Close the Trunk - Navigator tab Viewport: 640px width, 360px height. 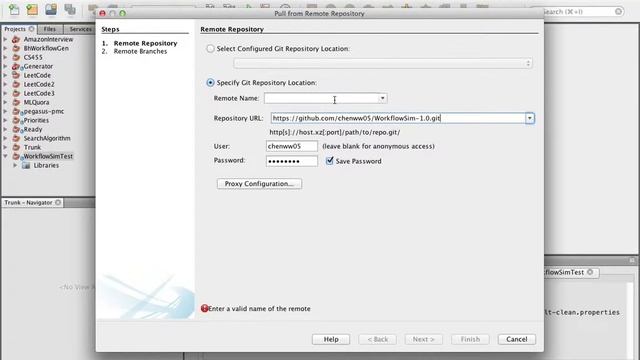(58, 202)
